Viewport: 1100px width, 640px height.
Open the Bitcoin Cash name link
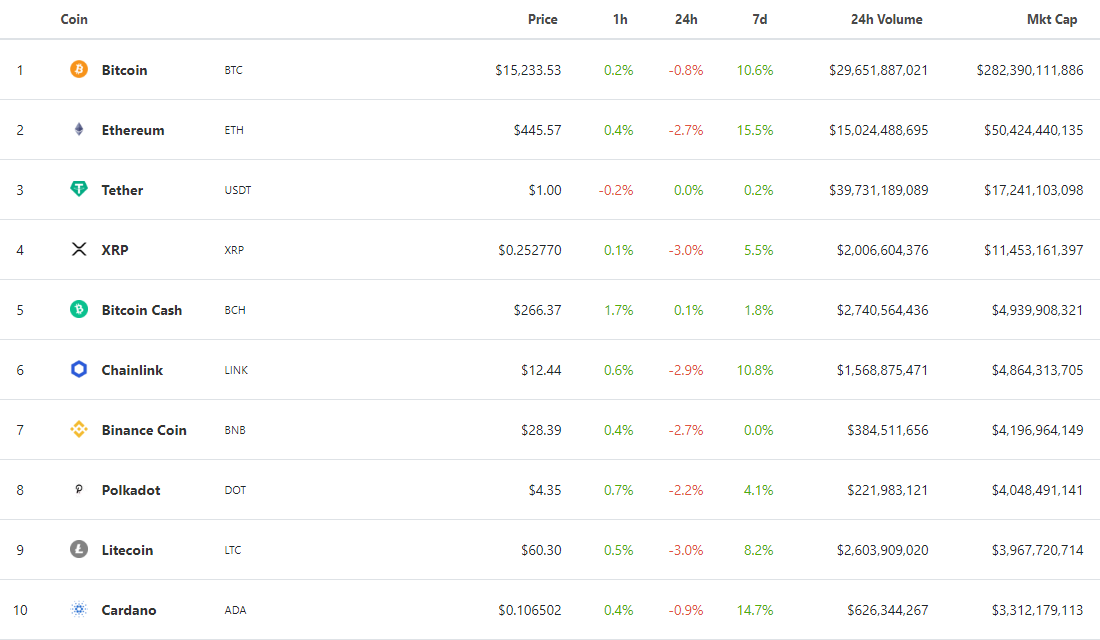coord(142,310)
